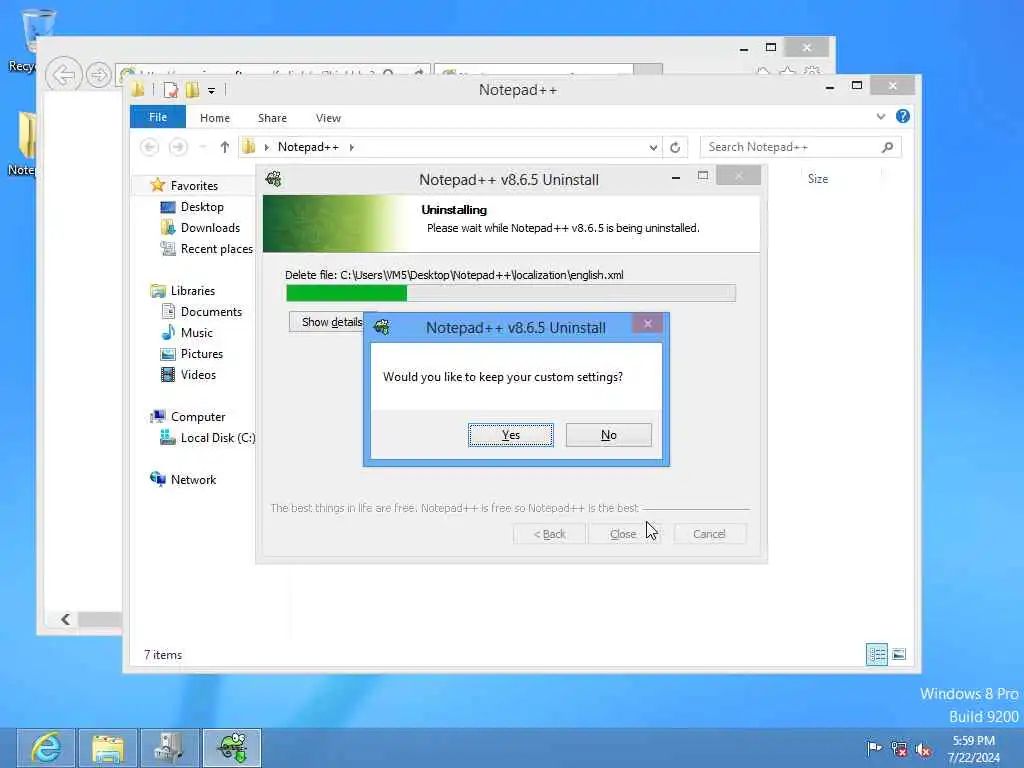Open address bar history dropdown
The height and width of the screenshot is (768, 1024).
coord(653,148)
